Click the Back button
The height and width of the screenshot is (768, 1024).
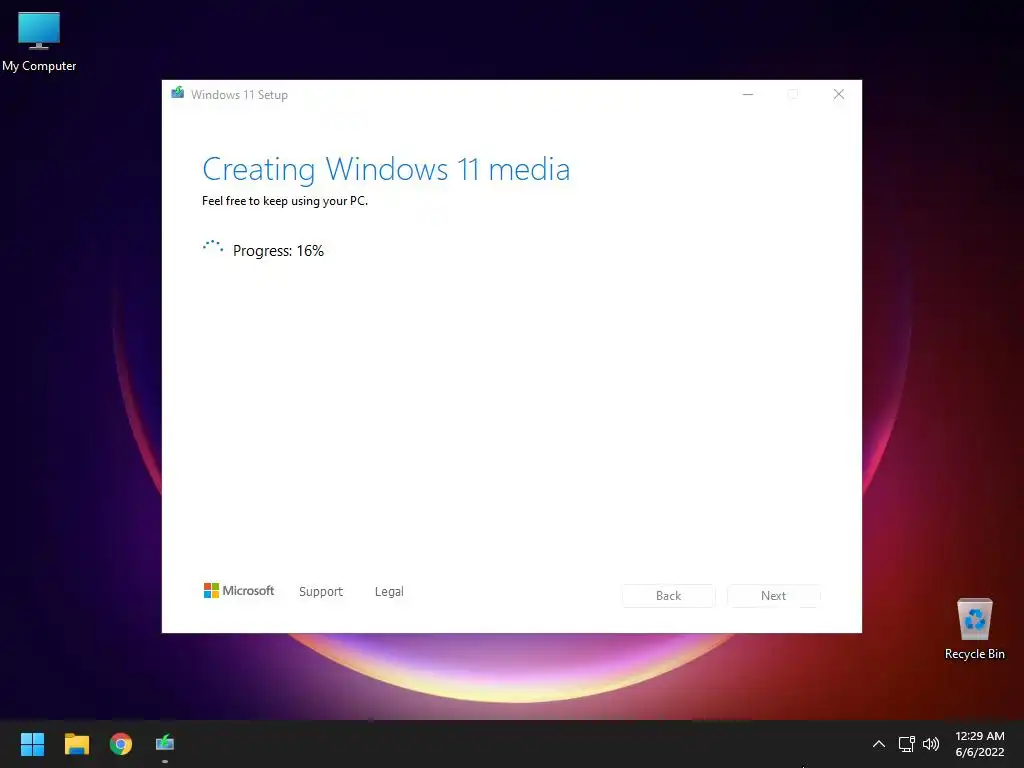pyautogui.click(x=668, y=596)
